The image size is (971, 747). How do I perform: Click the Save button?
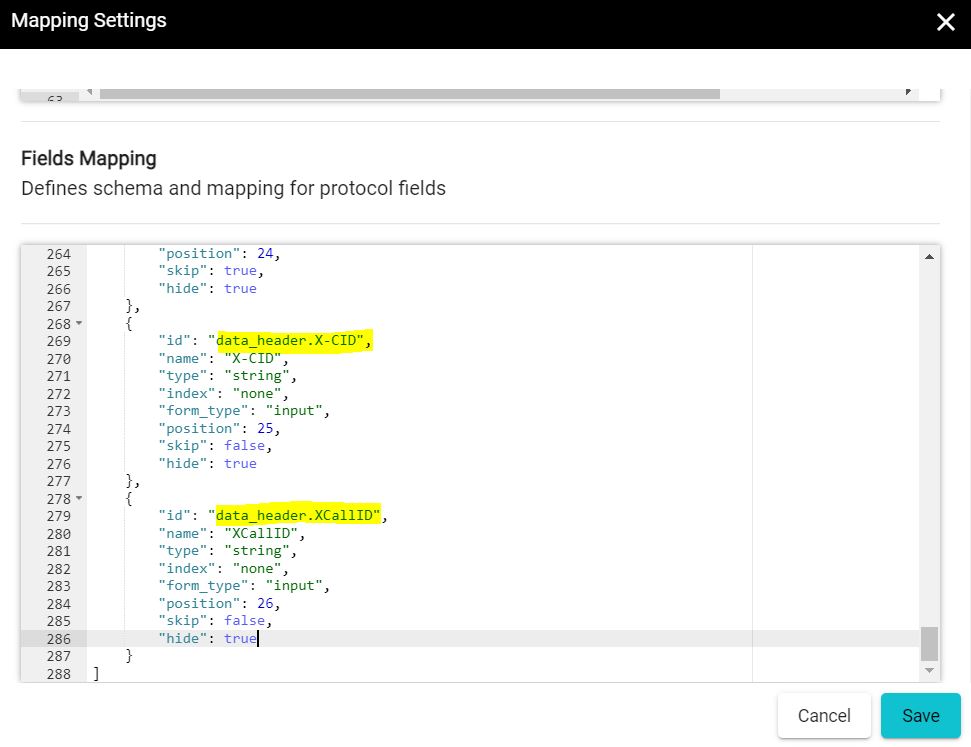point(919,715)
